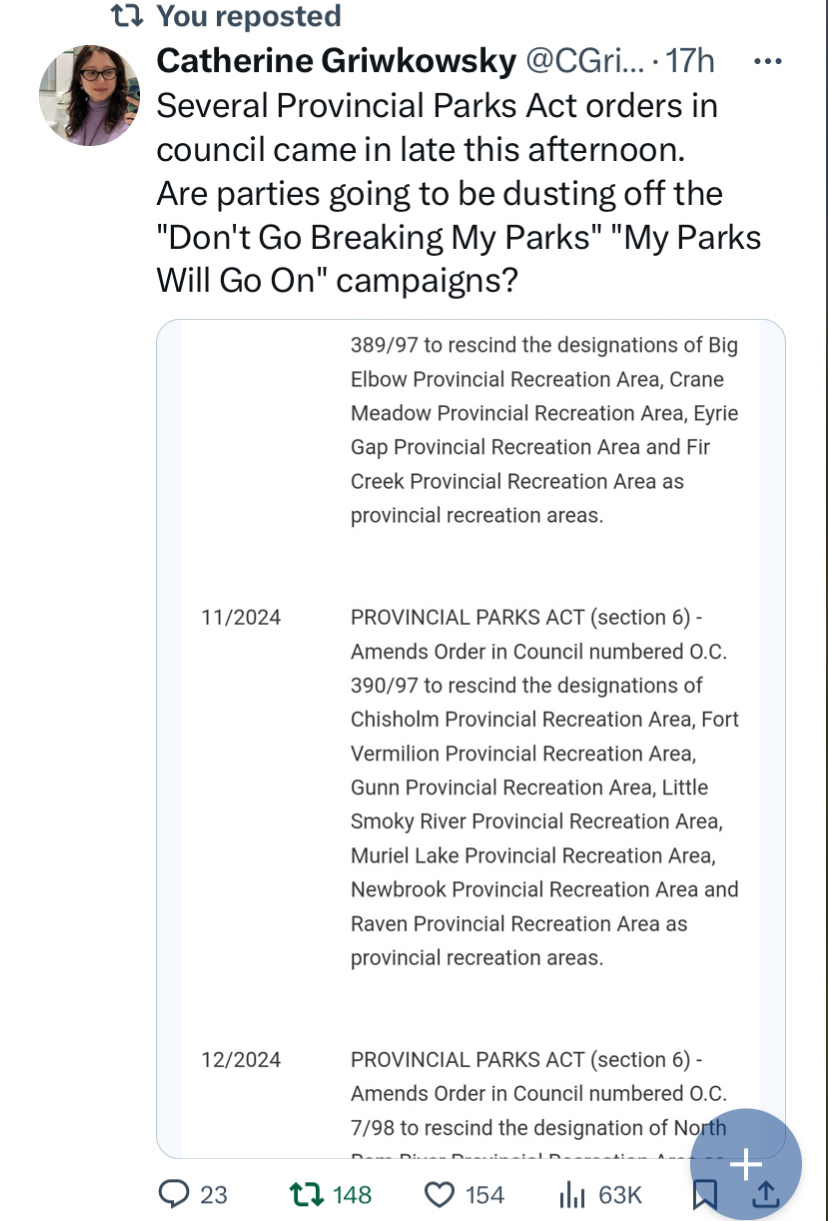Tap the reply speech bubble icon
Screen dimensions: 828x1221
pyautogui.click(x=176, y=1193)
